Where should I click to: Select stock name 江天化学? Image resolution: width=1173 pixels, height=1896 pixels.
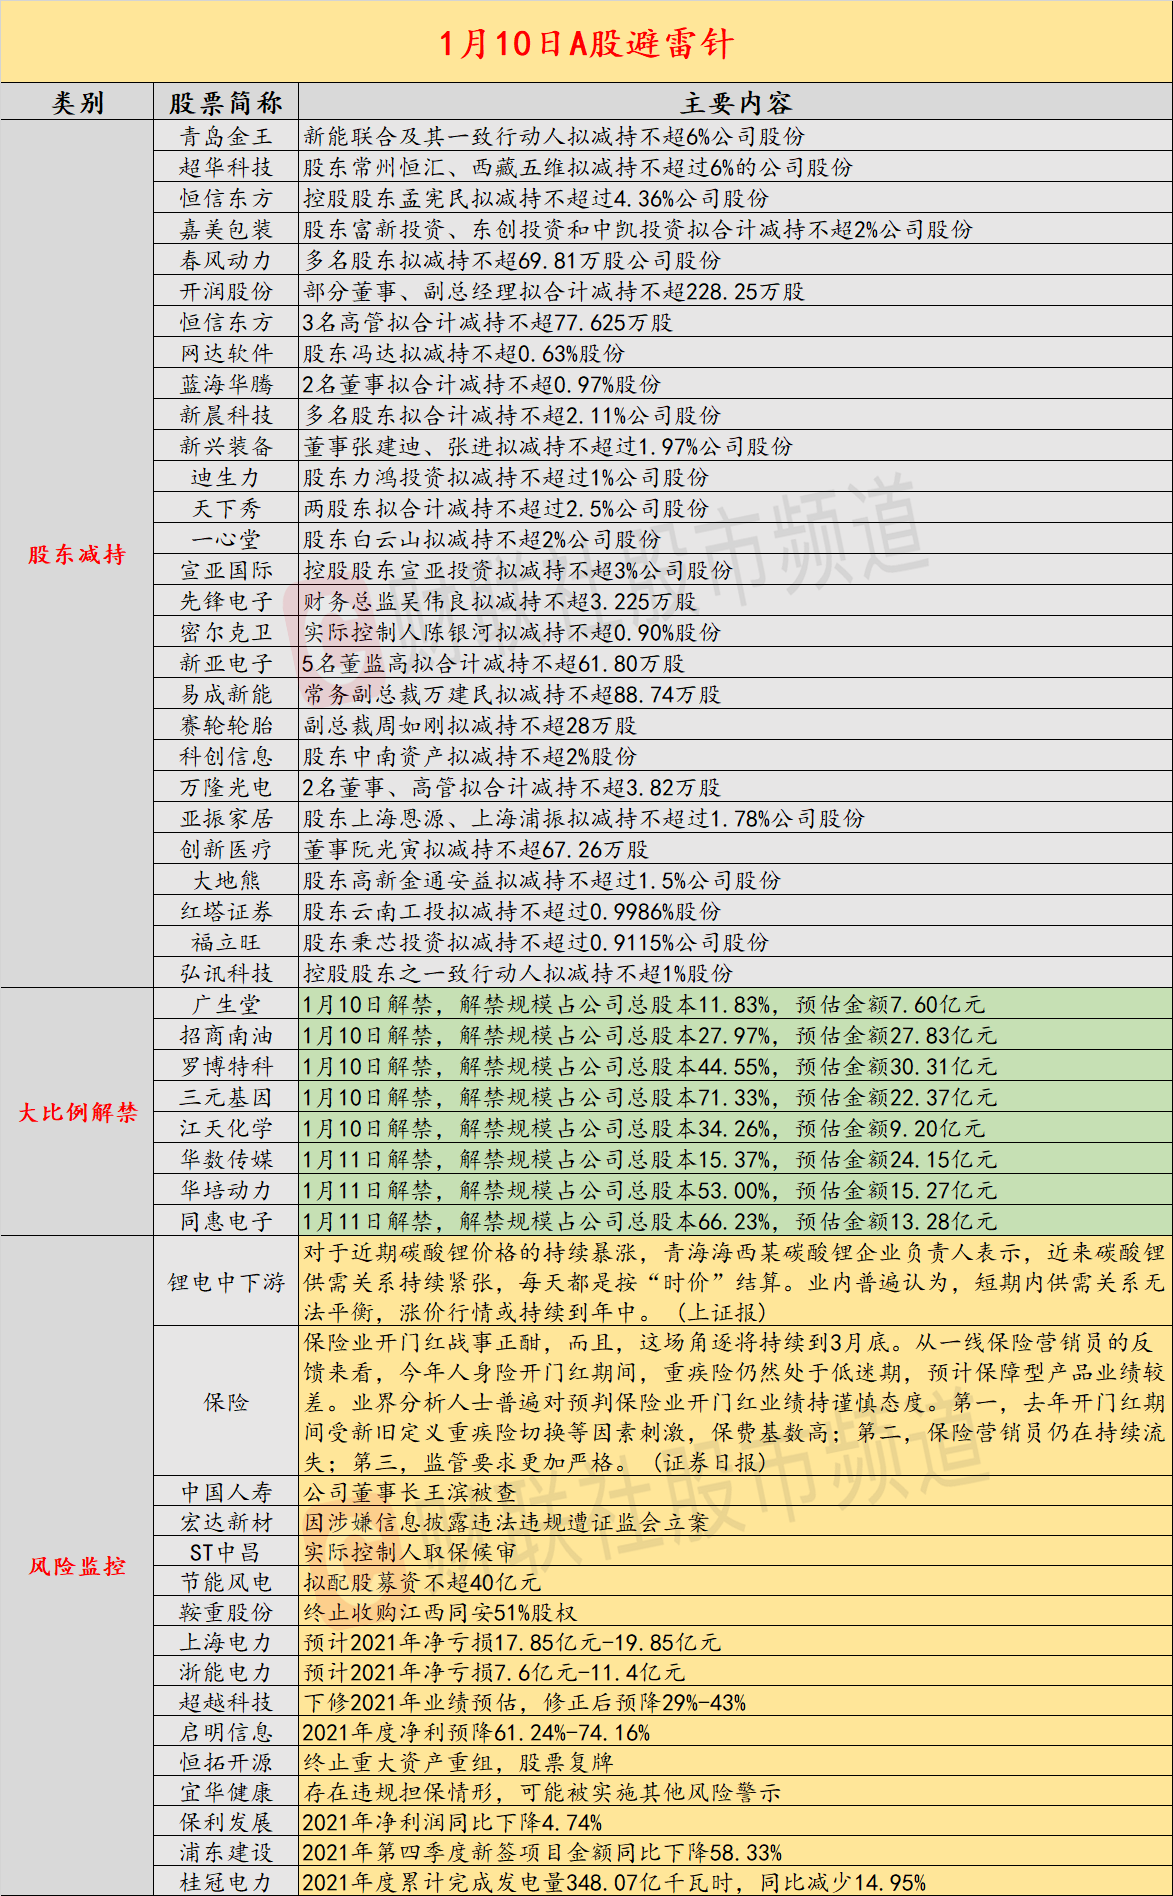point(226,1128)
